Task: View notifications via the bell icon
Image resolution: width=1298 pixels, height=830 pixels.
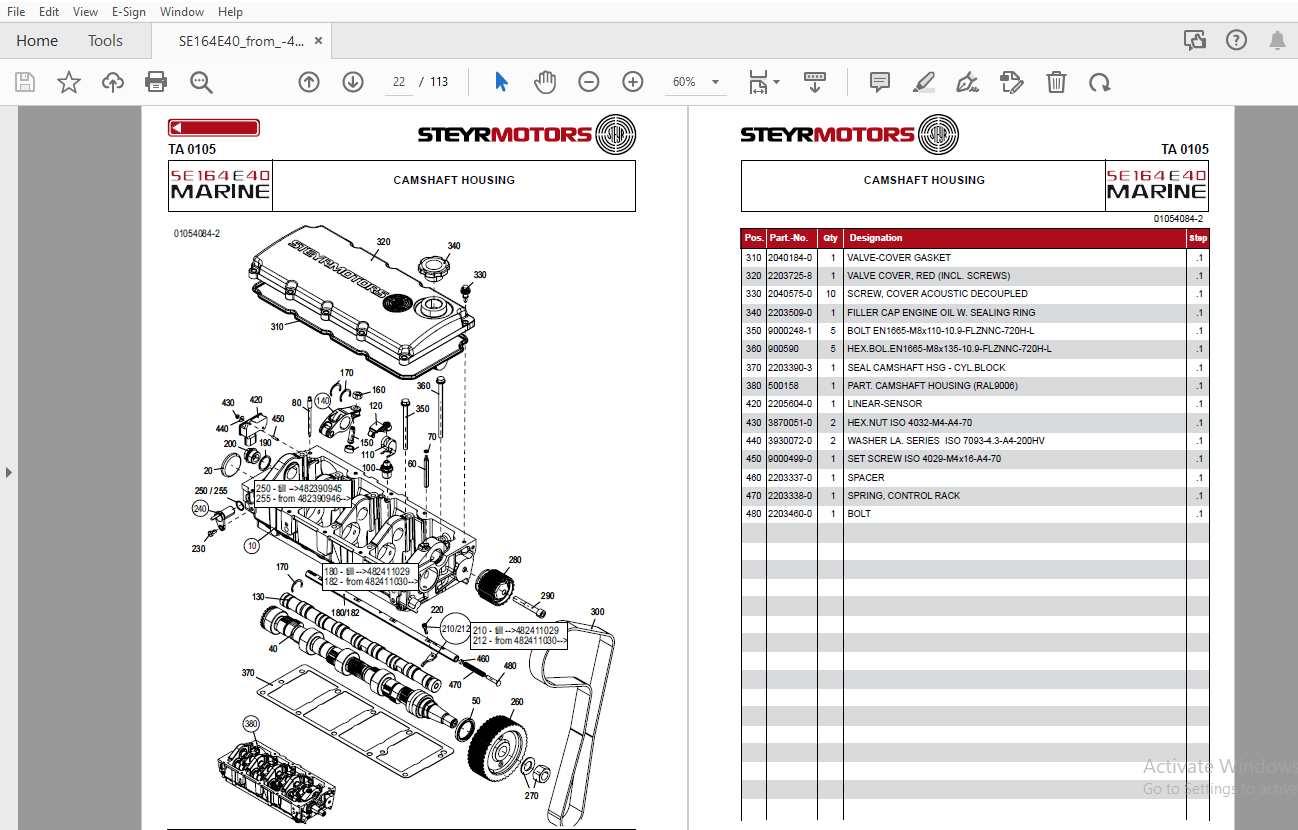Action: pyautogui.click(x=1278, y=40)
